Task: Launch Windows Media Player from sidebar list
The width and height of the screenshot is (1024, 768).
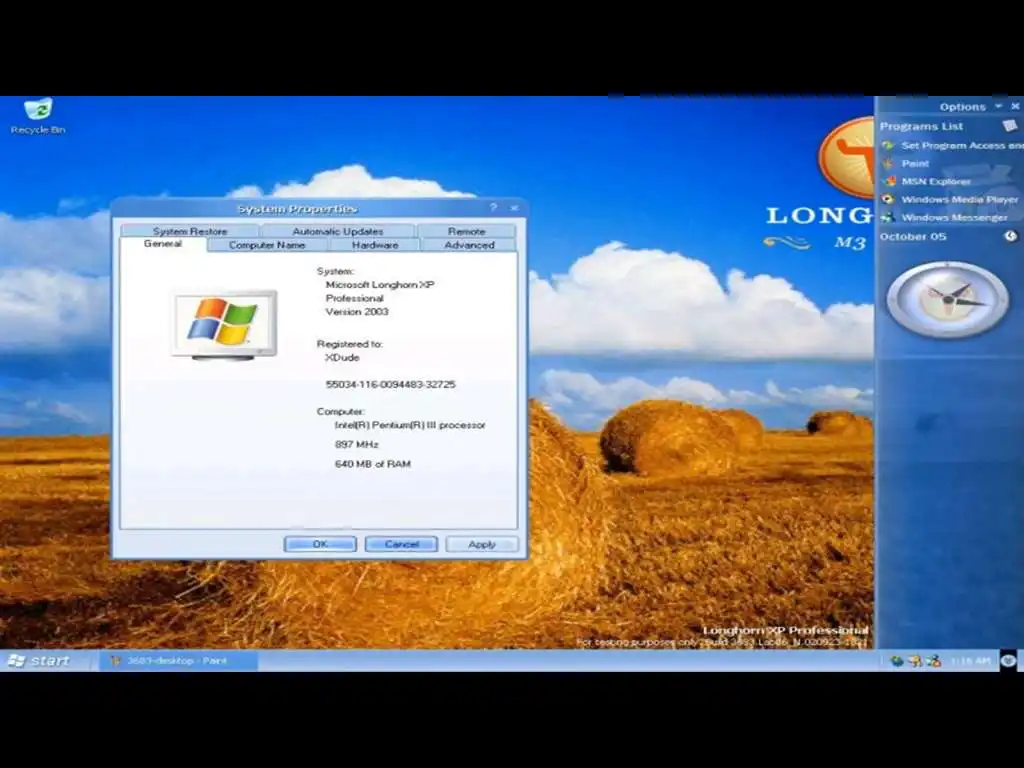Action: click(x=959, y=199)
